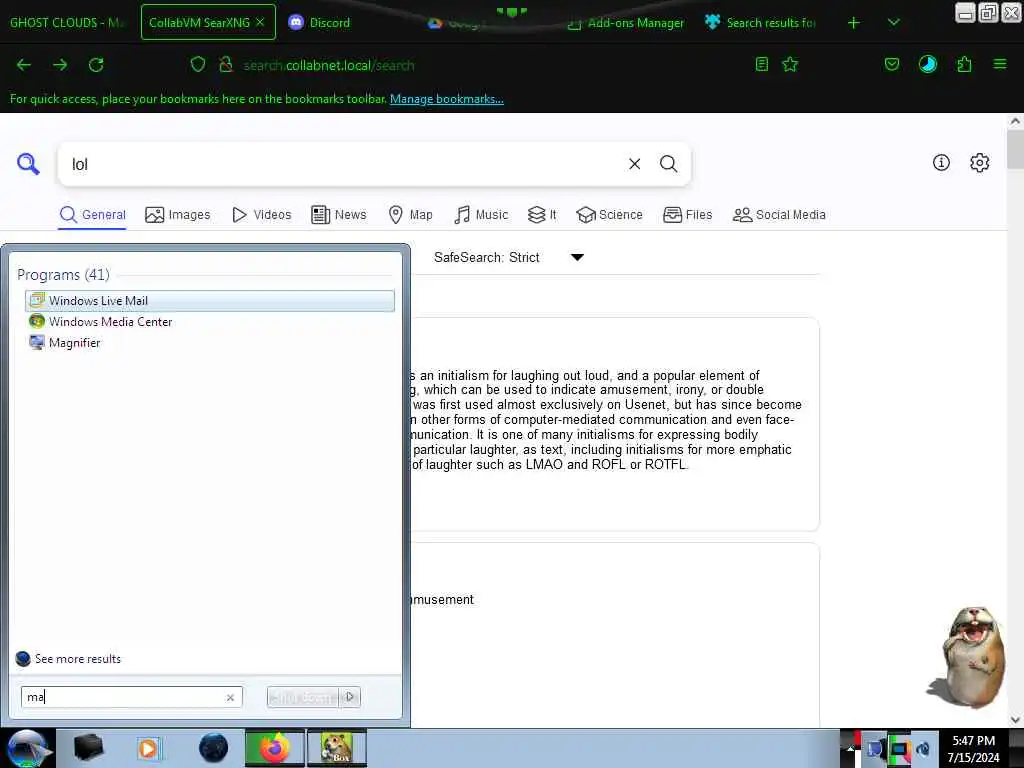Click the page scrollbar down arrow
Viewport: 1024px width, 768px height.
pyautogui.click(x=1015, y=720)
